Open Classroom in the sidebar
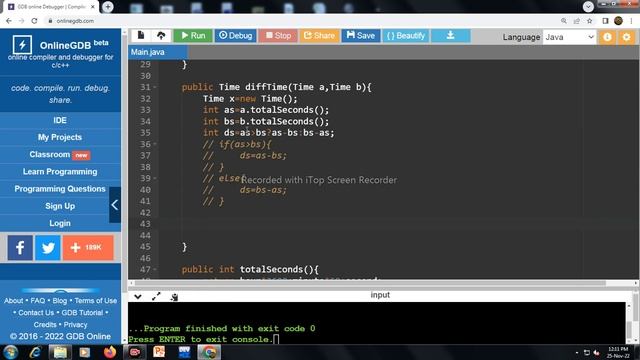The width and height of the screenshot is (640, 360). coord(60,155)
